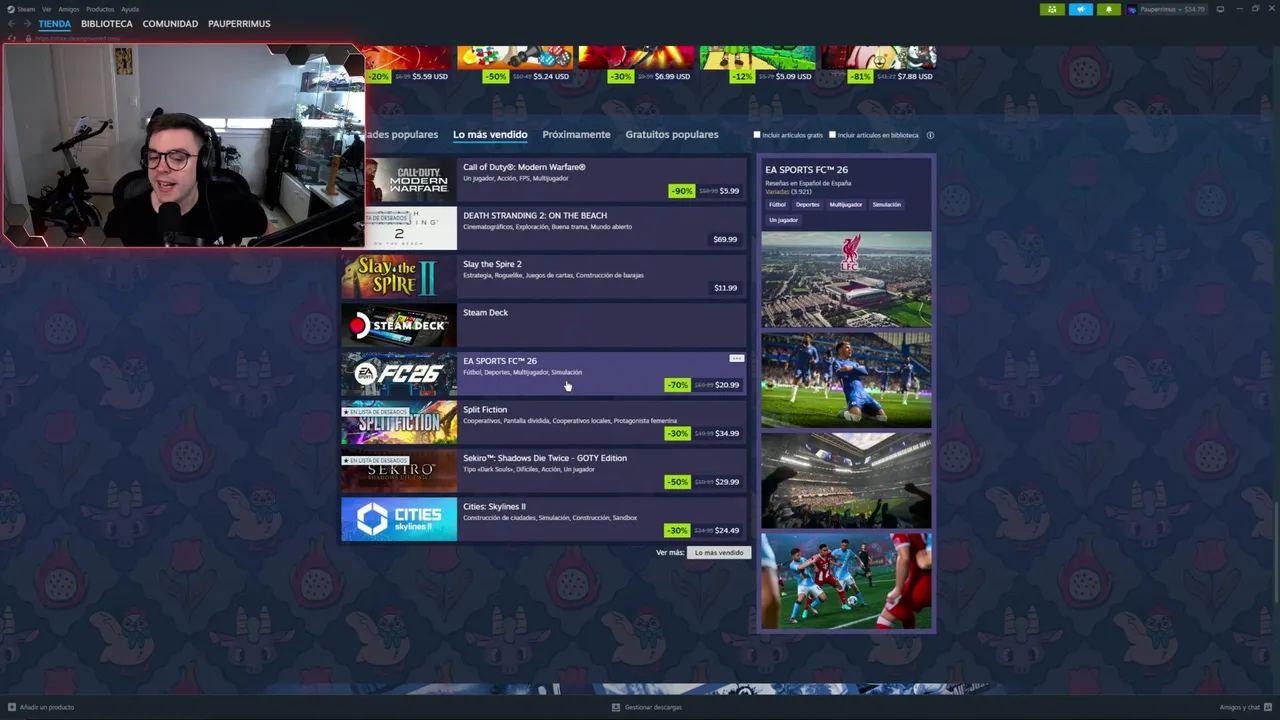Click the Lo más vendido 'Ver más' button
Viewport: 1280px width, 720px height.
tap(719, 552)
